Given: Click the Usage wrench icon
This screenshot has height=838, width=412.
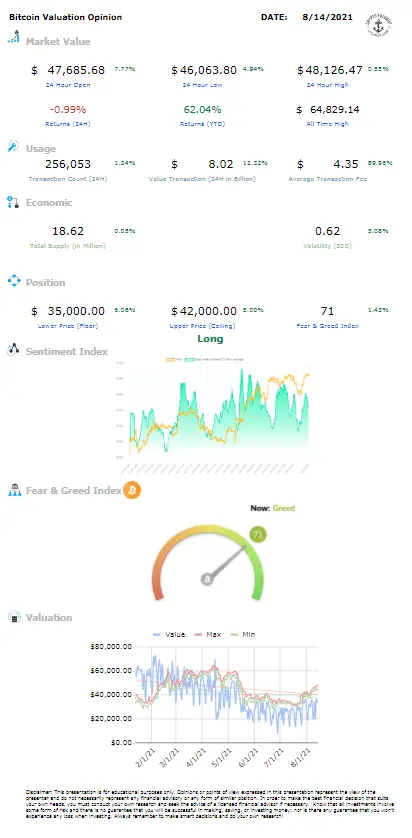Looking at the screenshot, I should pos(13,146).
